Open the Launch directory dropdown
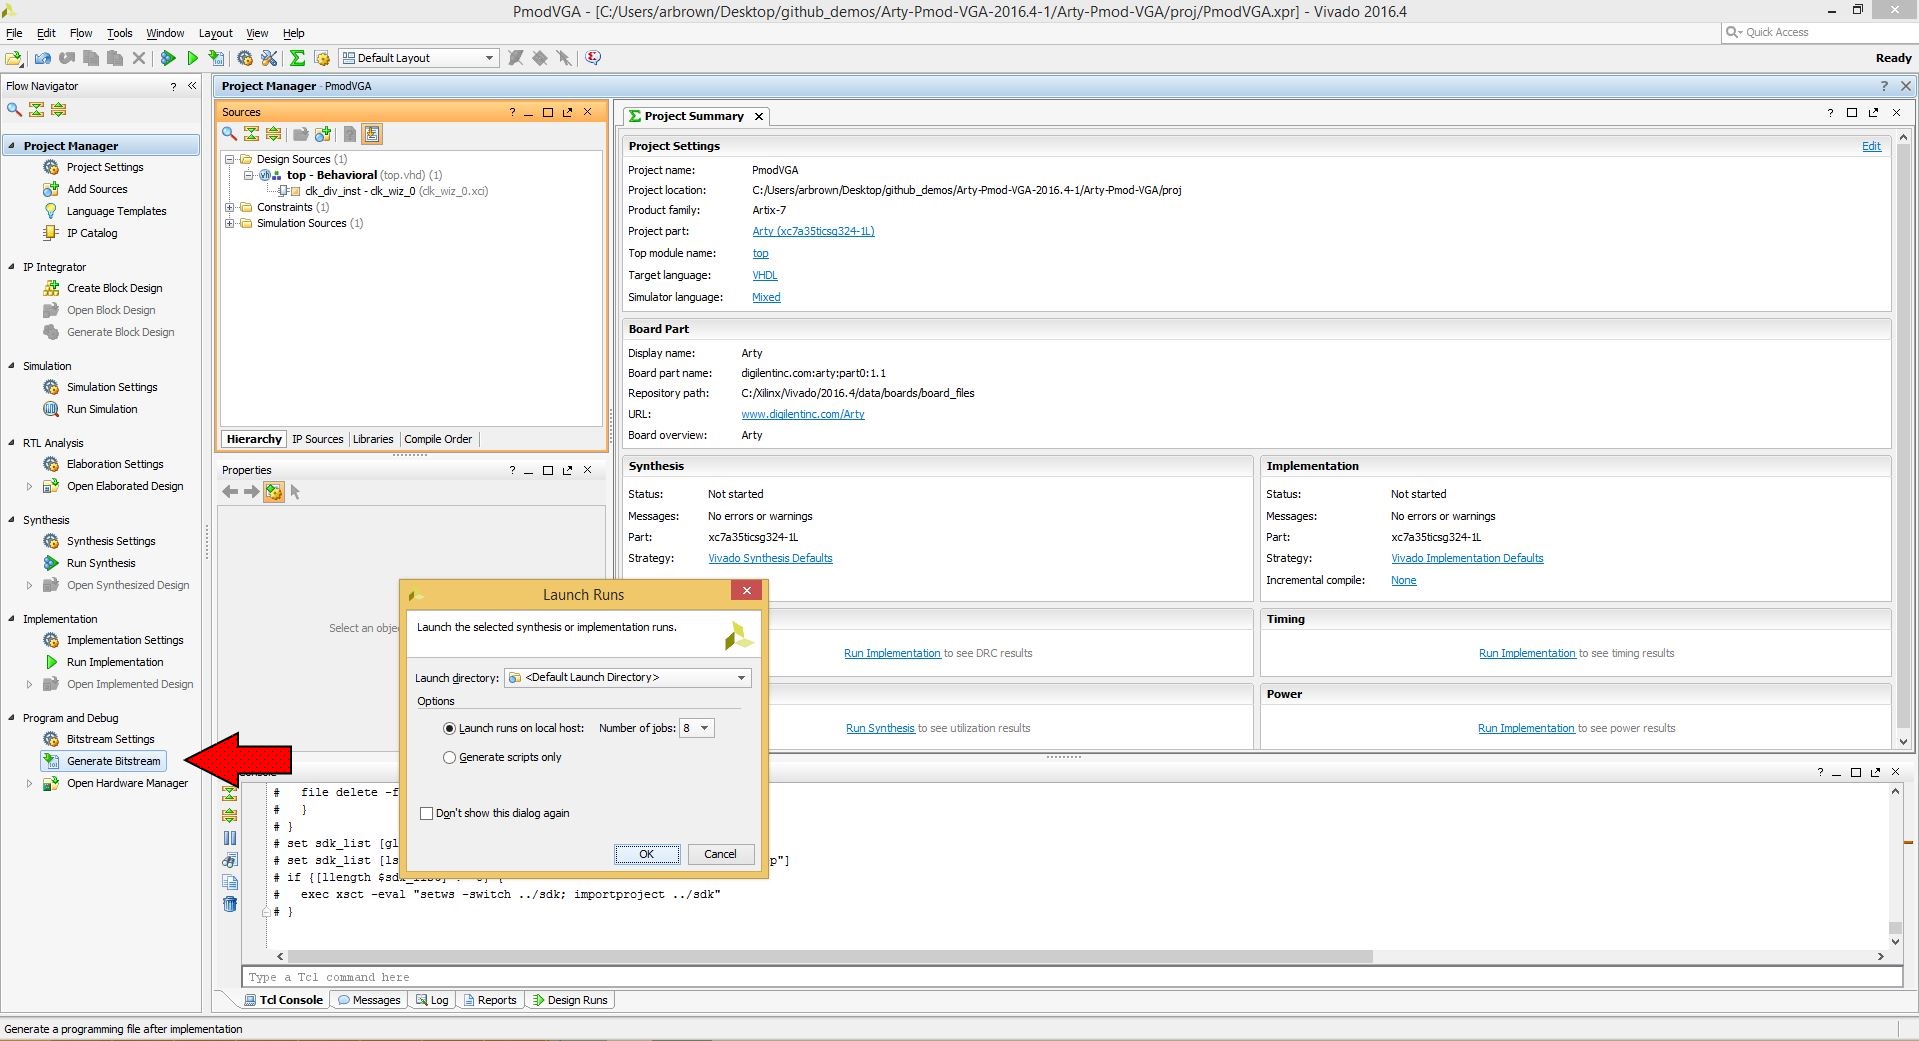1919x1041 pixels. pos(628,677)
